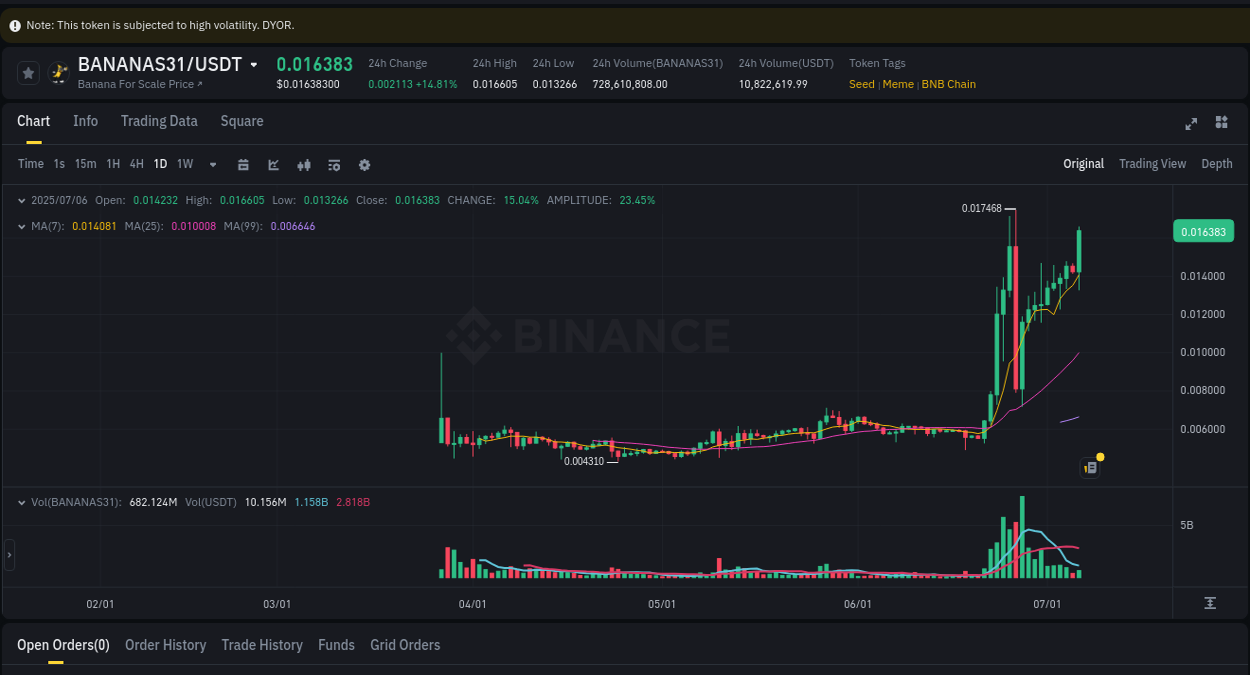Select the 1W timeframe interval
Screen dimensions: 1250x675
pos(184,164)
